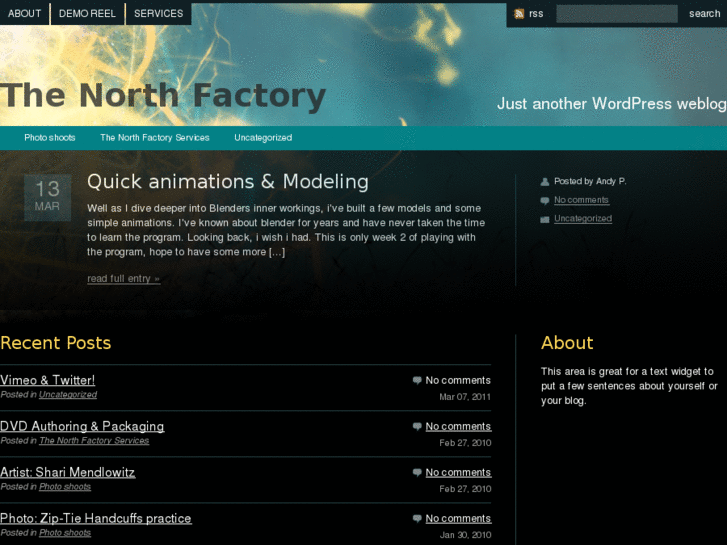Screen dimensions: 727x545
Task: Click No comments link under Posted by Andy P.
Action: [581, 200]
